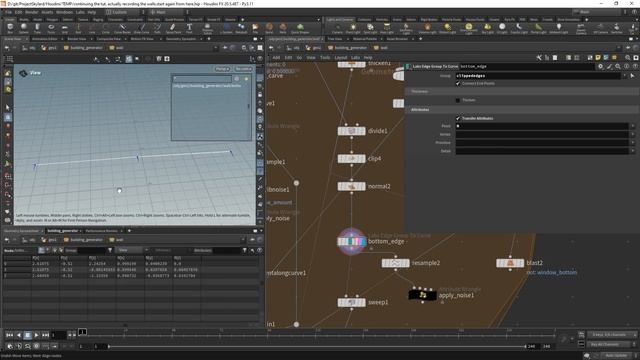Select the Tube shelf tool
The width and height of the screenshot is (640, 360).
point(37,28)
